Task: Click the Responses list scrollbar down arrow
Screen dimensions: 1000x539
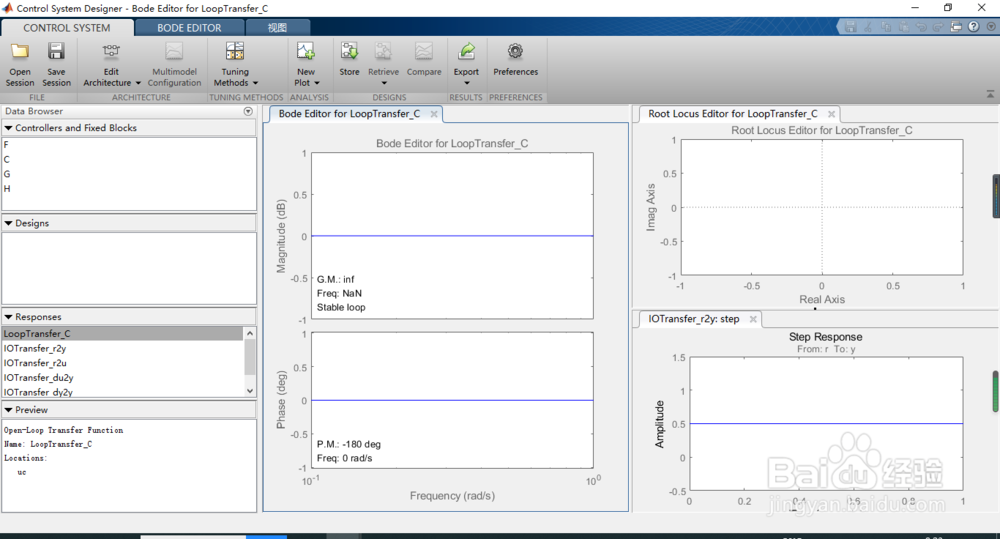Action: (250, 391)
